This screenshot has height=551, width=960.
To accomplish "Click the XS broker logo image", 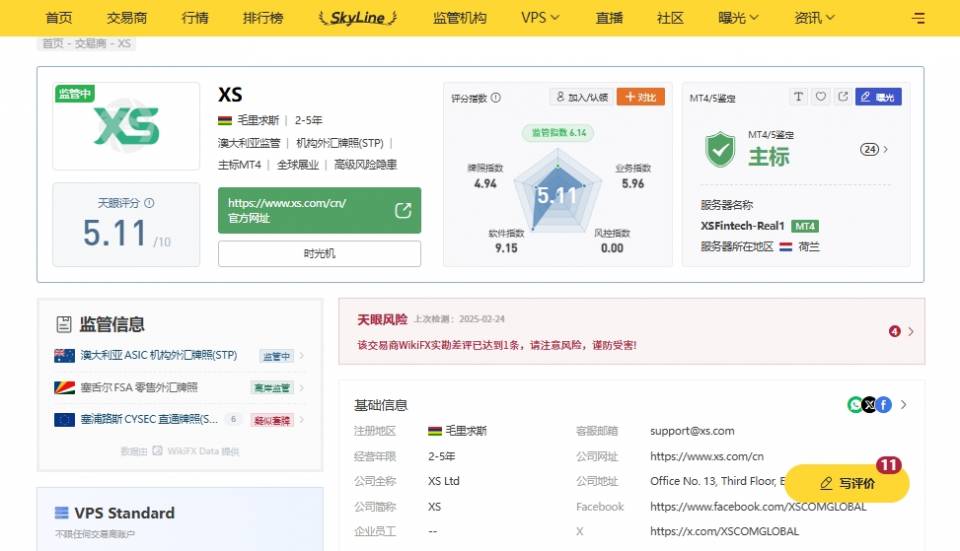I will [x=126, y=126].
